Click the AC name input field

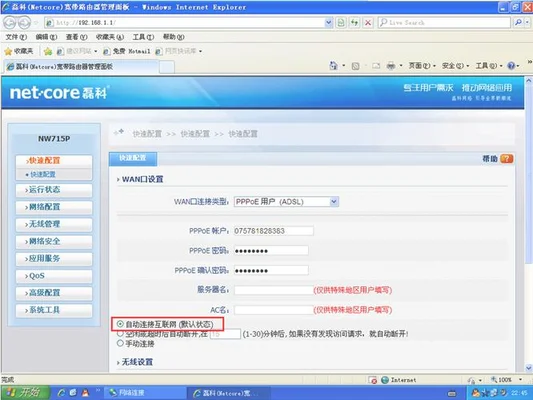274,310
